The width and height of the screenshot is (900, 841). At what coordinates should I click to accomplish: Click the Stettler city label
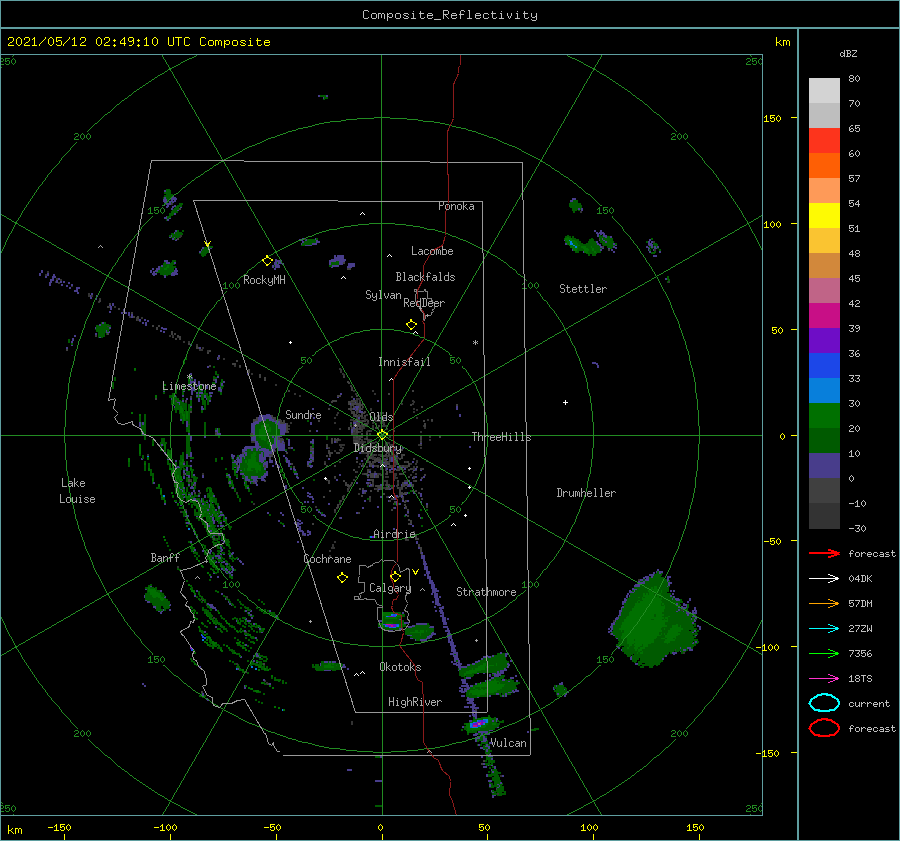[583, 289]
